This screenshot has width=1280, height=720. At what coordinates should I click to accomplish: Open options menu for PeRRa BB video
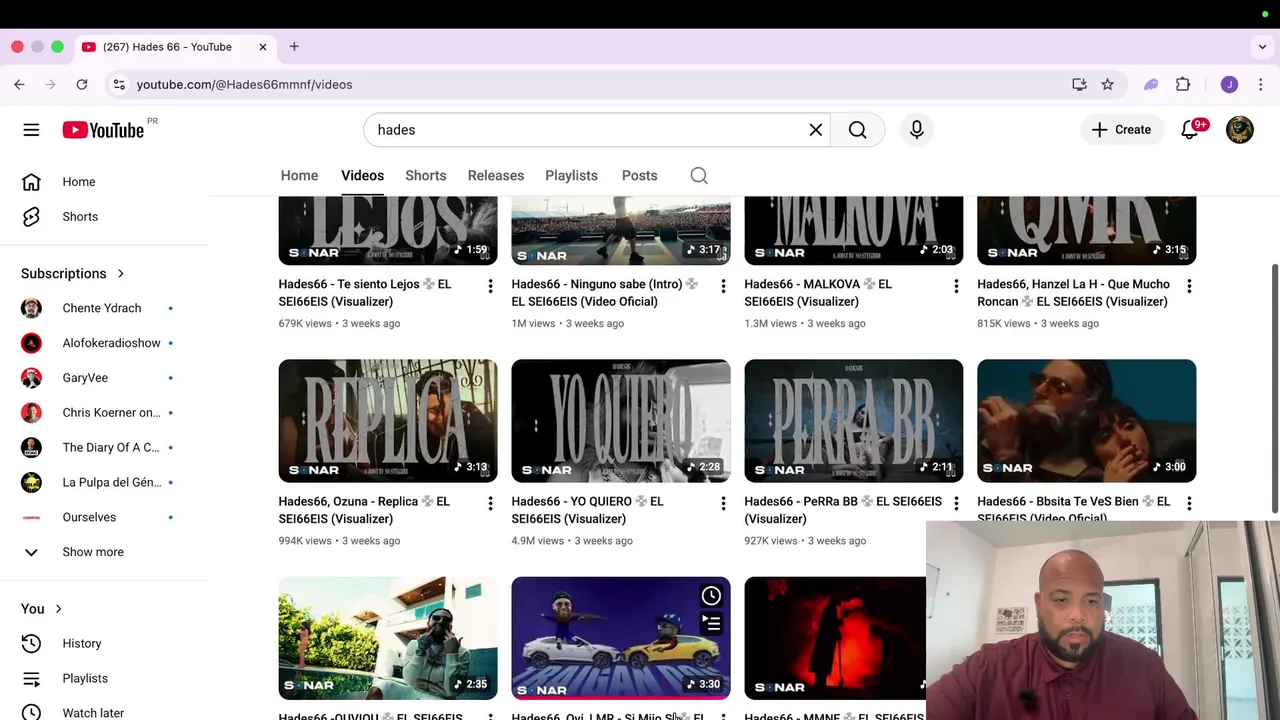956,503
